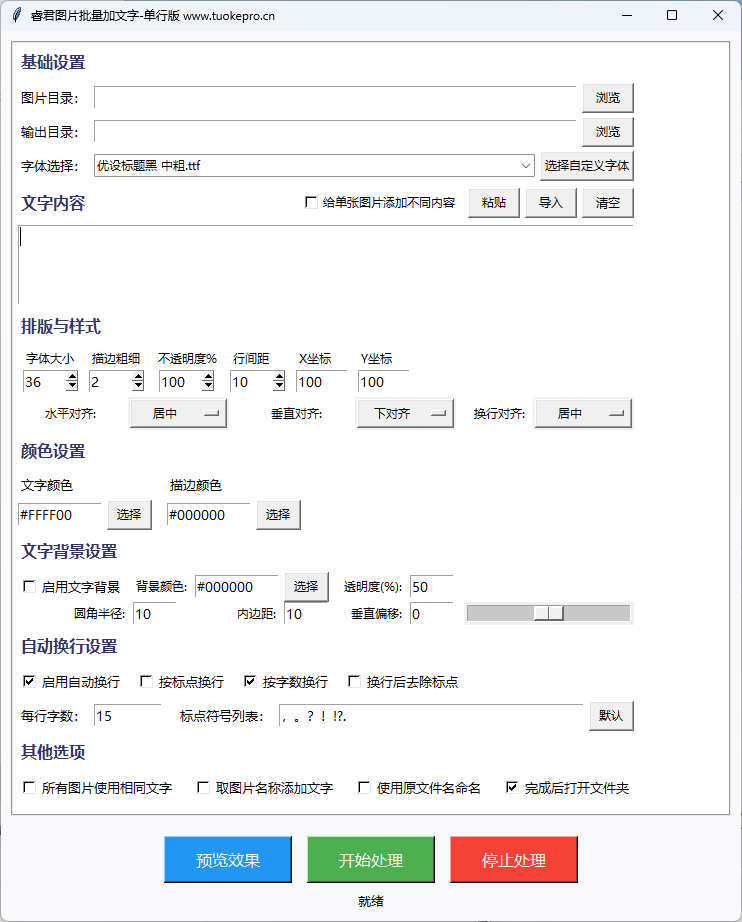The height and width of the screenshot is (922, 742).
Task: Expand 垂直对齐 下对齐 dropdown
Action: click(405, 413)
